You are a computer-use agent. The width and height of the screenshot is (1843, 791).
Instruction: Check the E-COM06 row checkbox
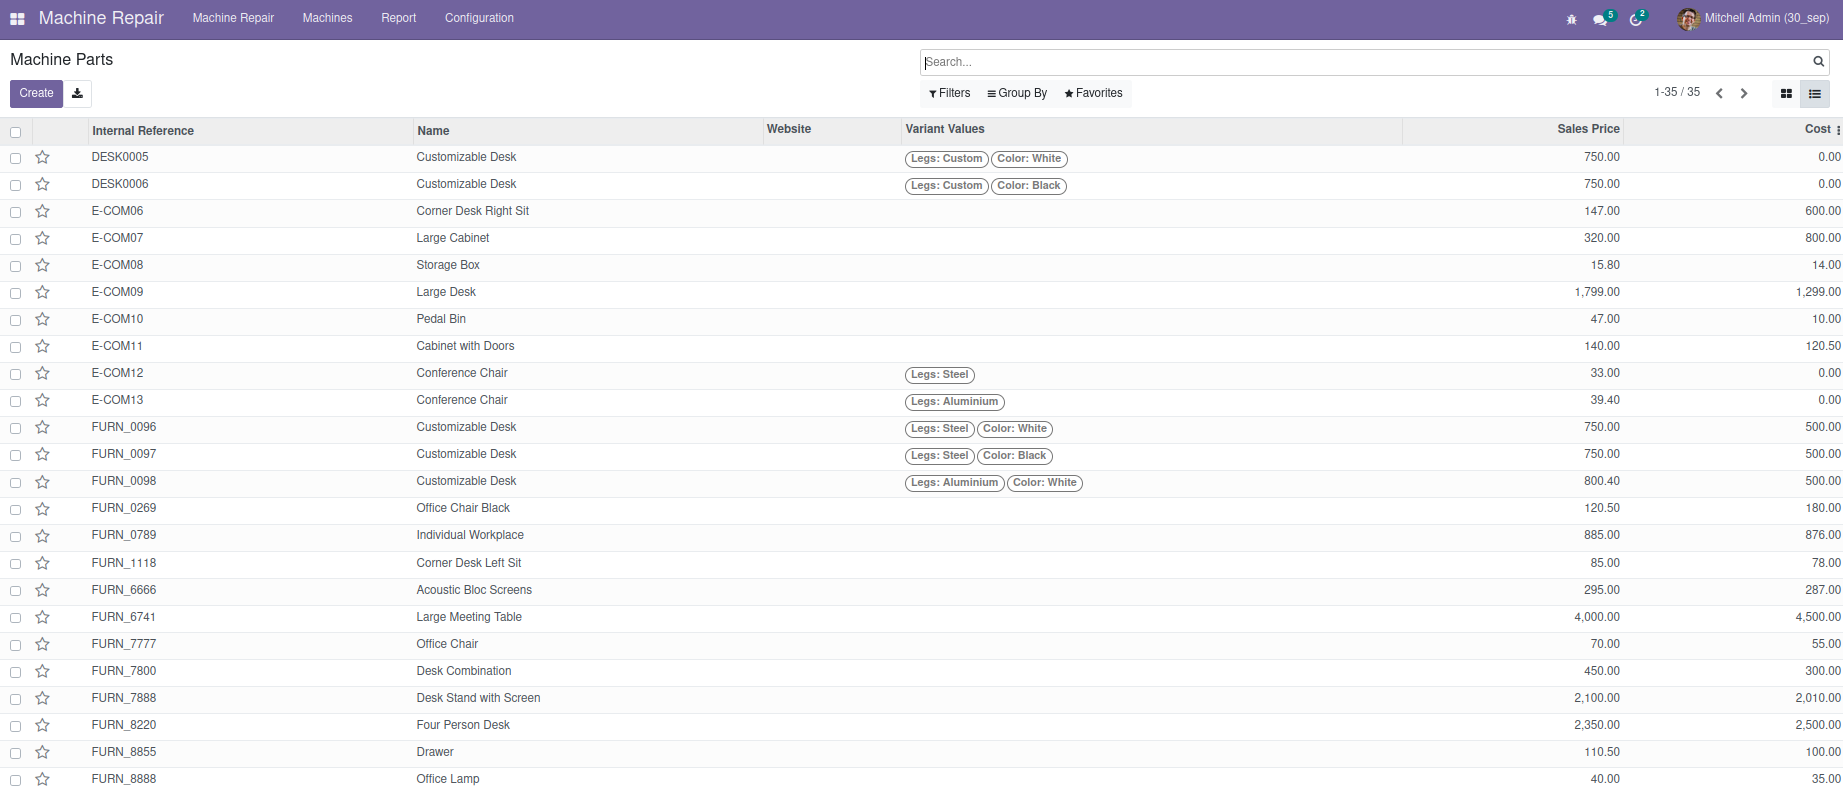pos(15,212)
